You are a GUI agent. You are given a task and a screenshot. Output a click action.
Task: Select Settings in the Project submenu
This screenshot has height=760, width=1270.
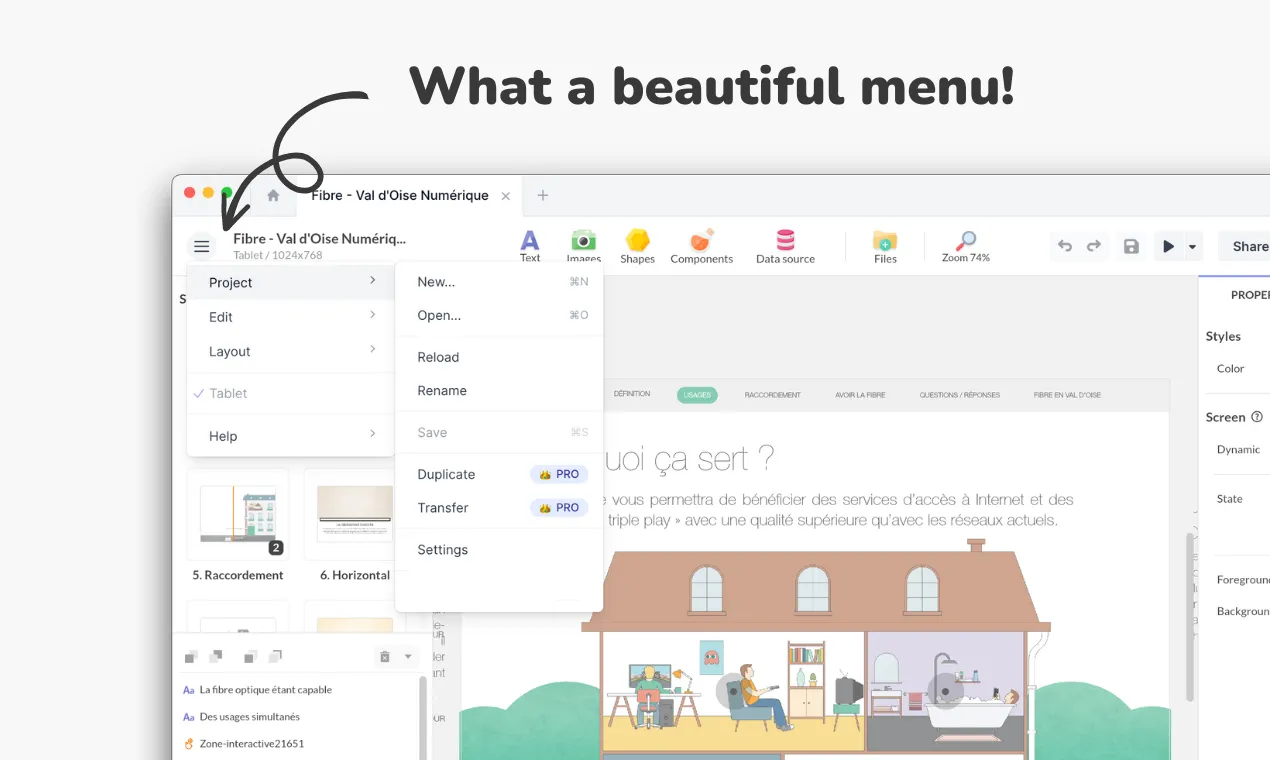443,549
